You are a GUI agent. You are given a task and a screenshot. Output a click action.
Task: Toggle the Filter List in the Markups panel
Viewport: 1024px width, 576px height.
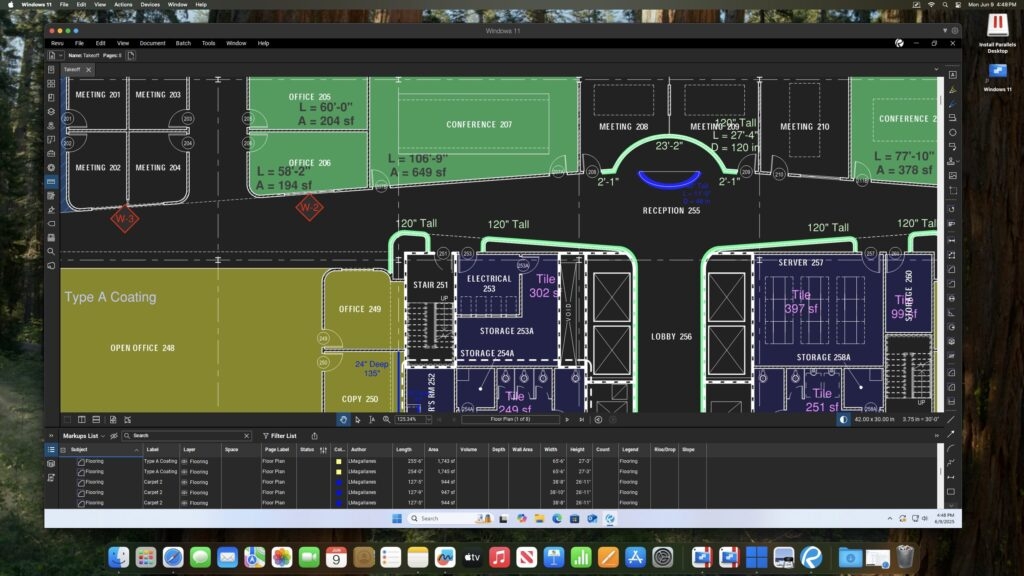click(283, 436)
